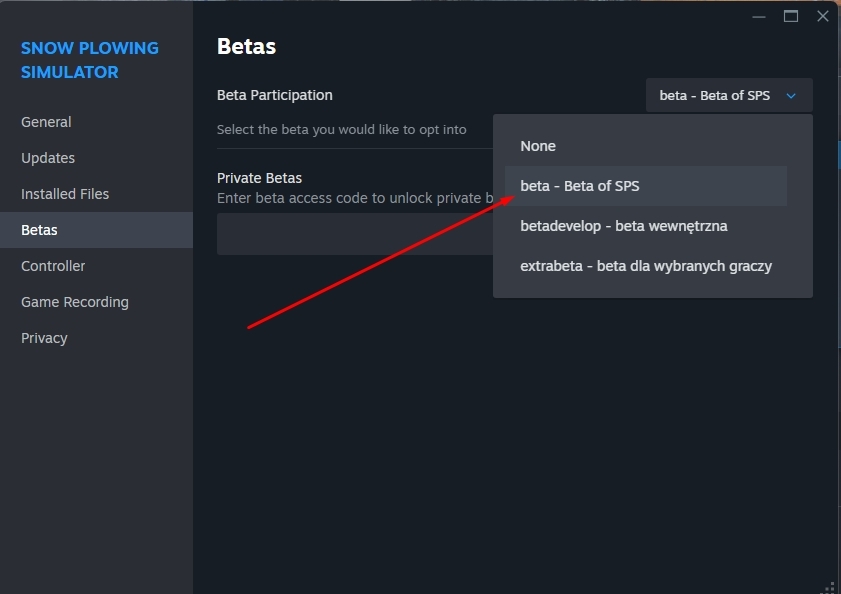
Task: Pick 'betadevelop - beta wewnętrzna' option
Action: (623, 226)
